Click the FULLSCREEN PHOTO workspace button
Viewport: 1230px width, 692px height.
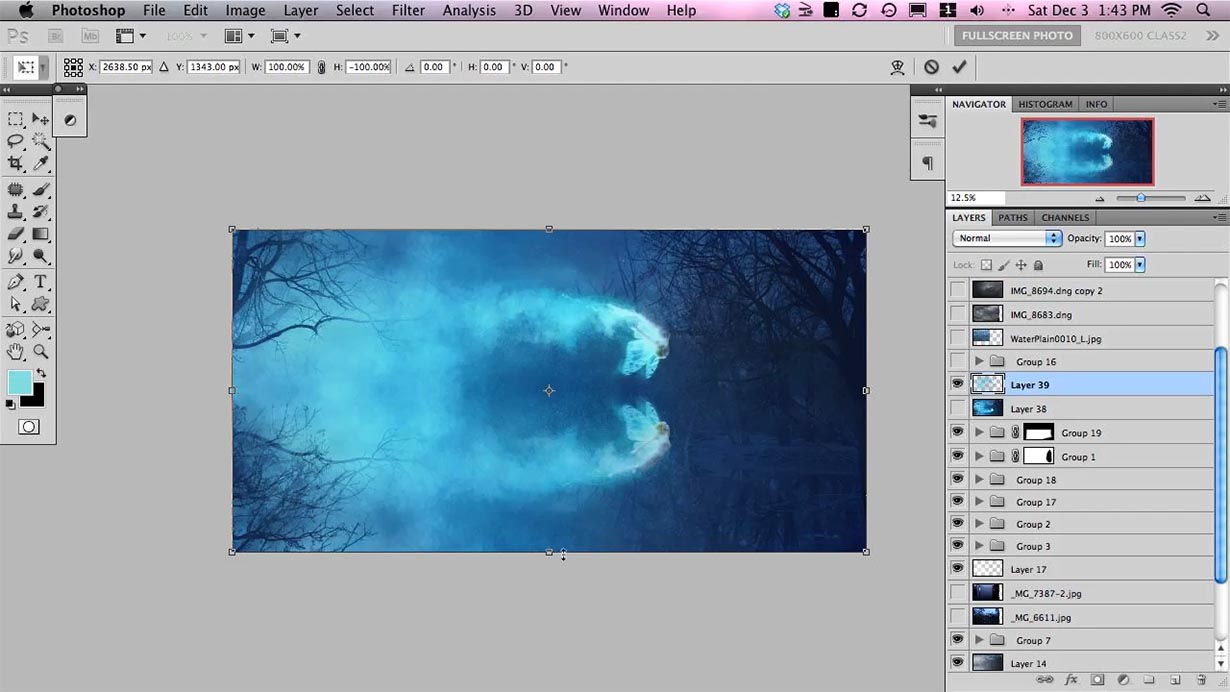coord(1018,35)
